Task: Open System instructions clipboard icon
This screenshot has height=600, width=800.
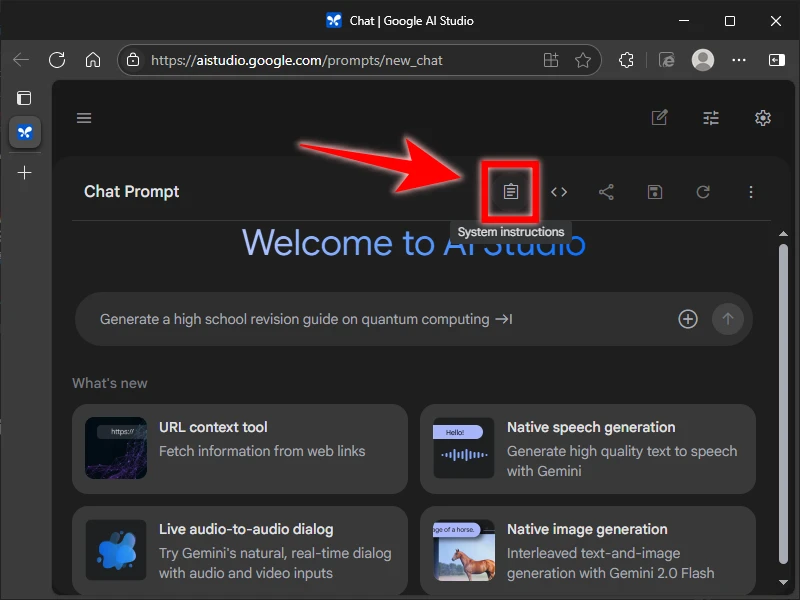Action: point(511,192)
